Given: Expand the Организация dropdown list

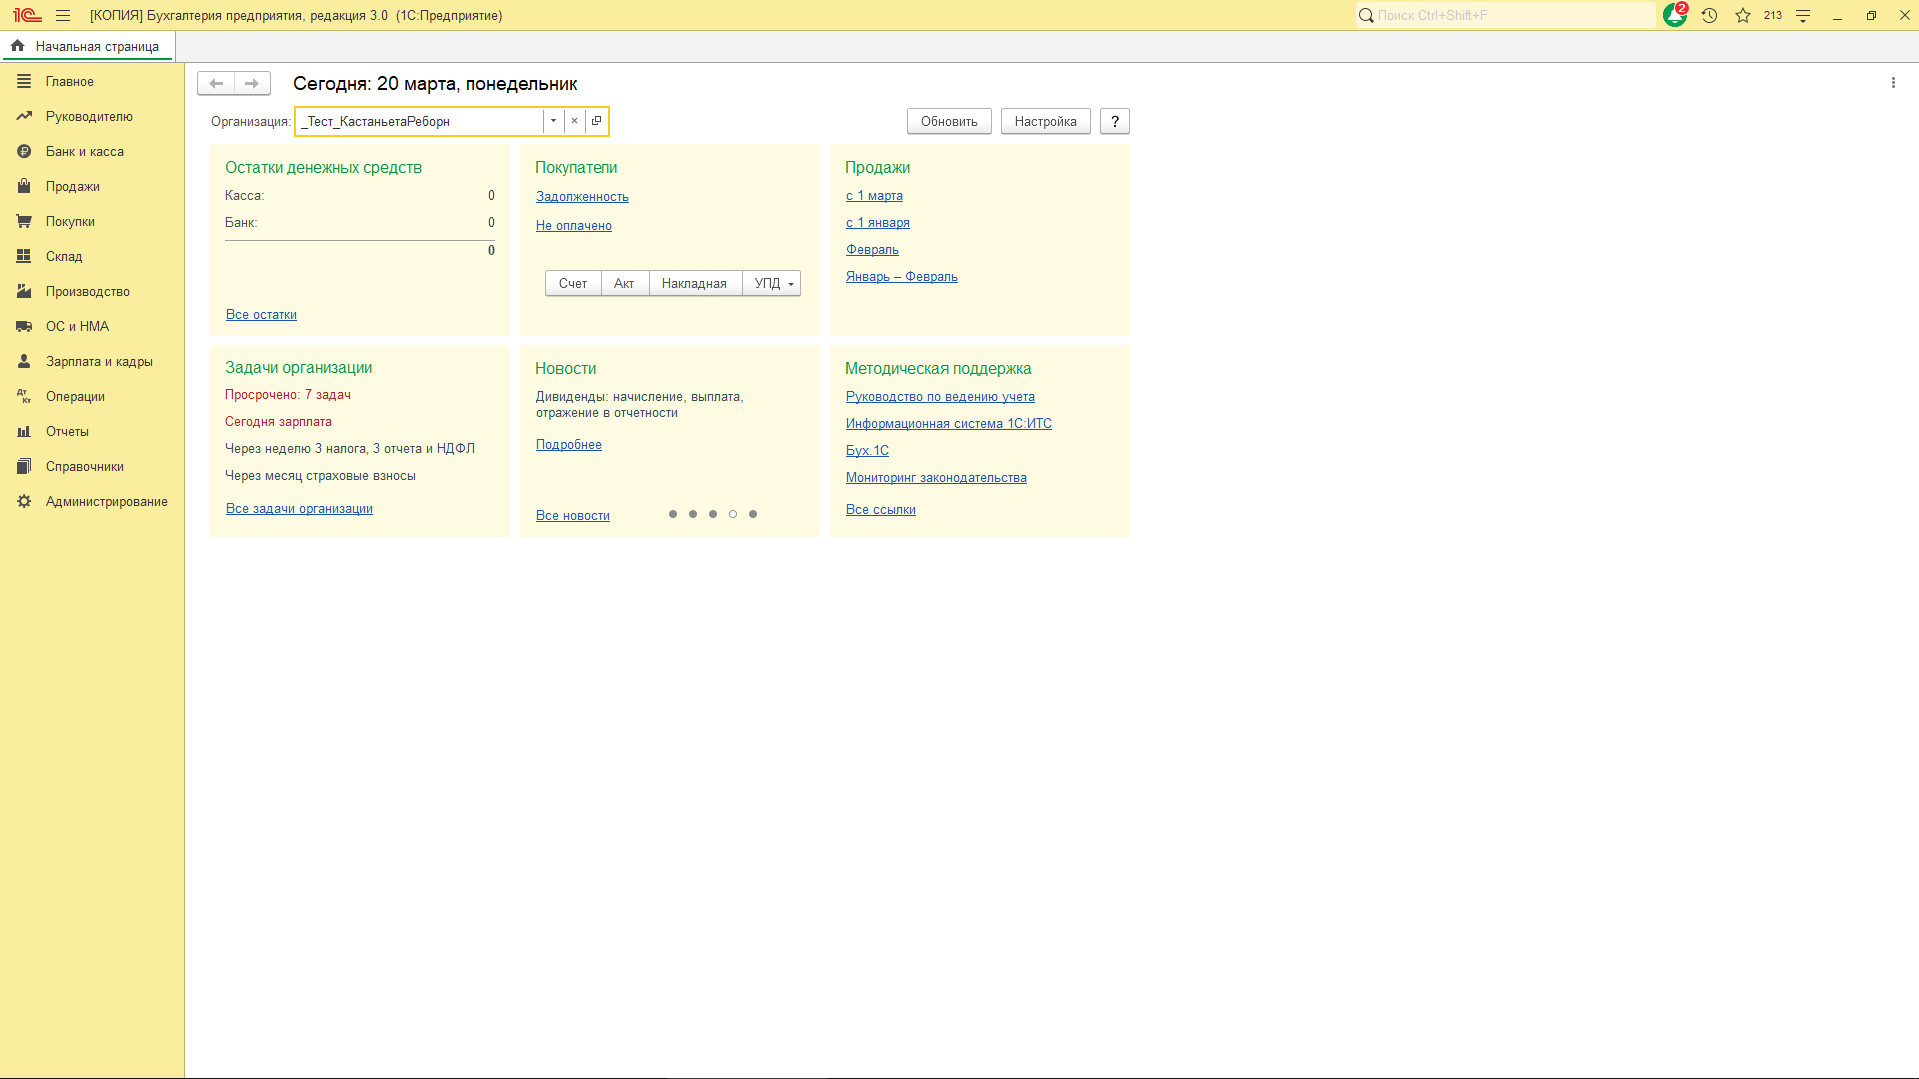Looking at the screenshot, I should coord(553,121).
